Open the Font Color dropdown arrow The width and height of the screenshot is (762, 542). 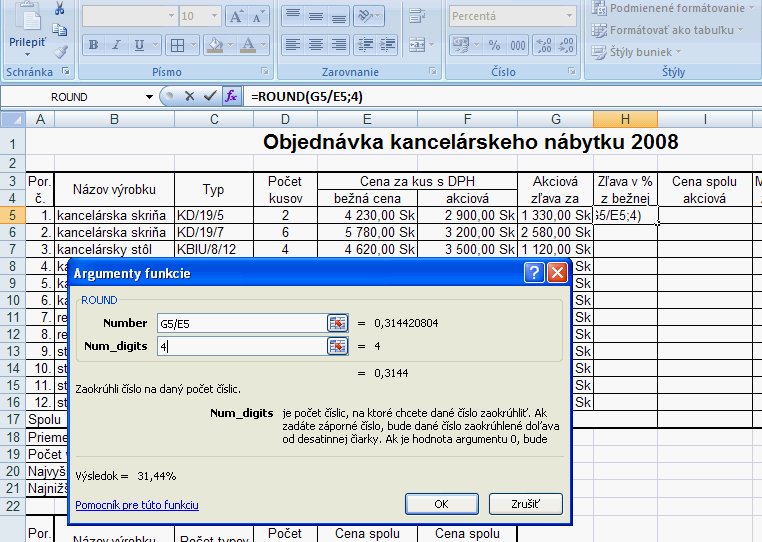tap(263, 45)
